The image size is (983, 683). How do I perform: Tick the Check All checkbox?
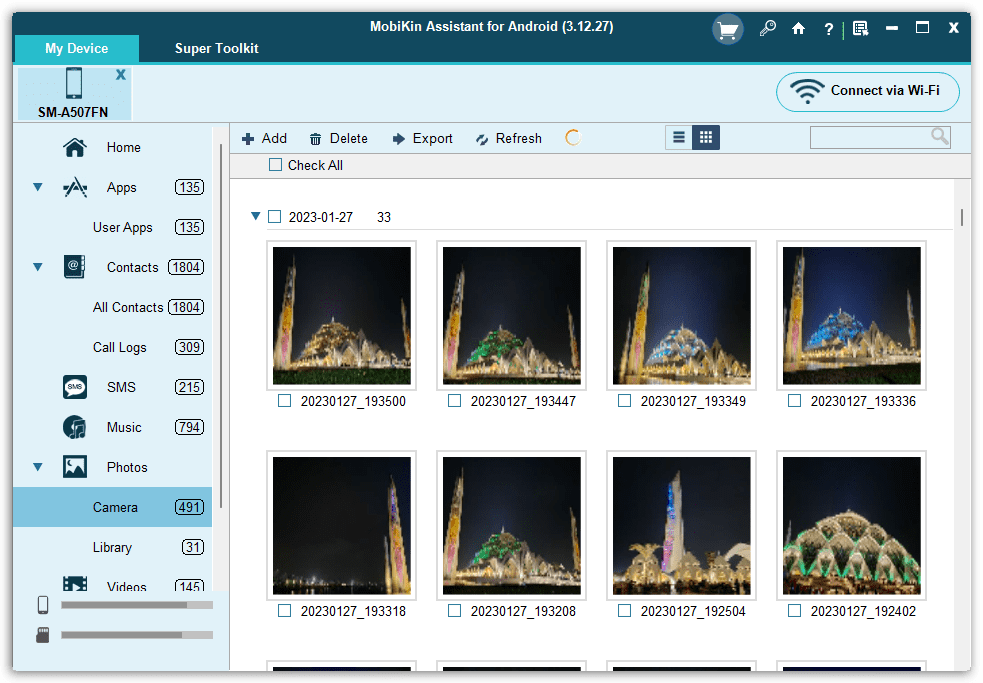click(275, 165)
